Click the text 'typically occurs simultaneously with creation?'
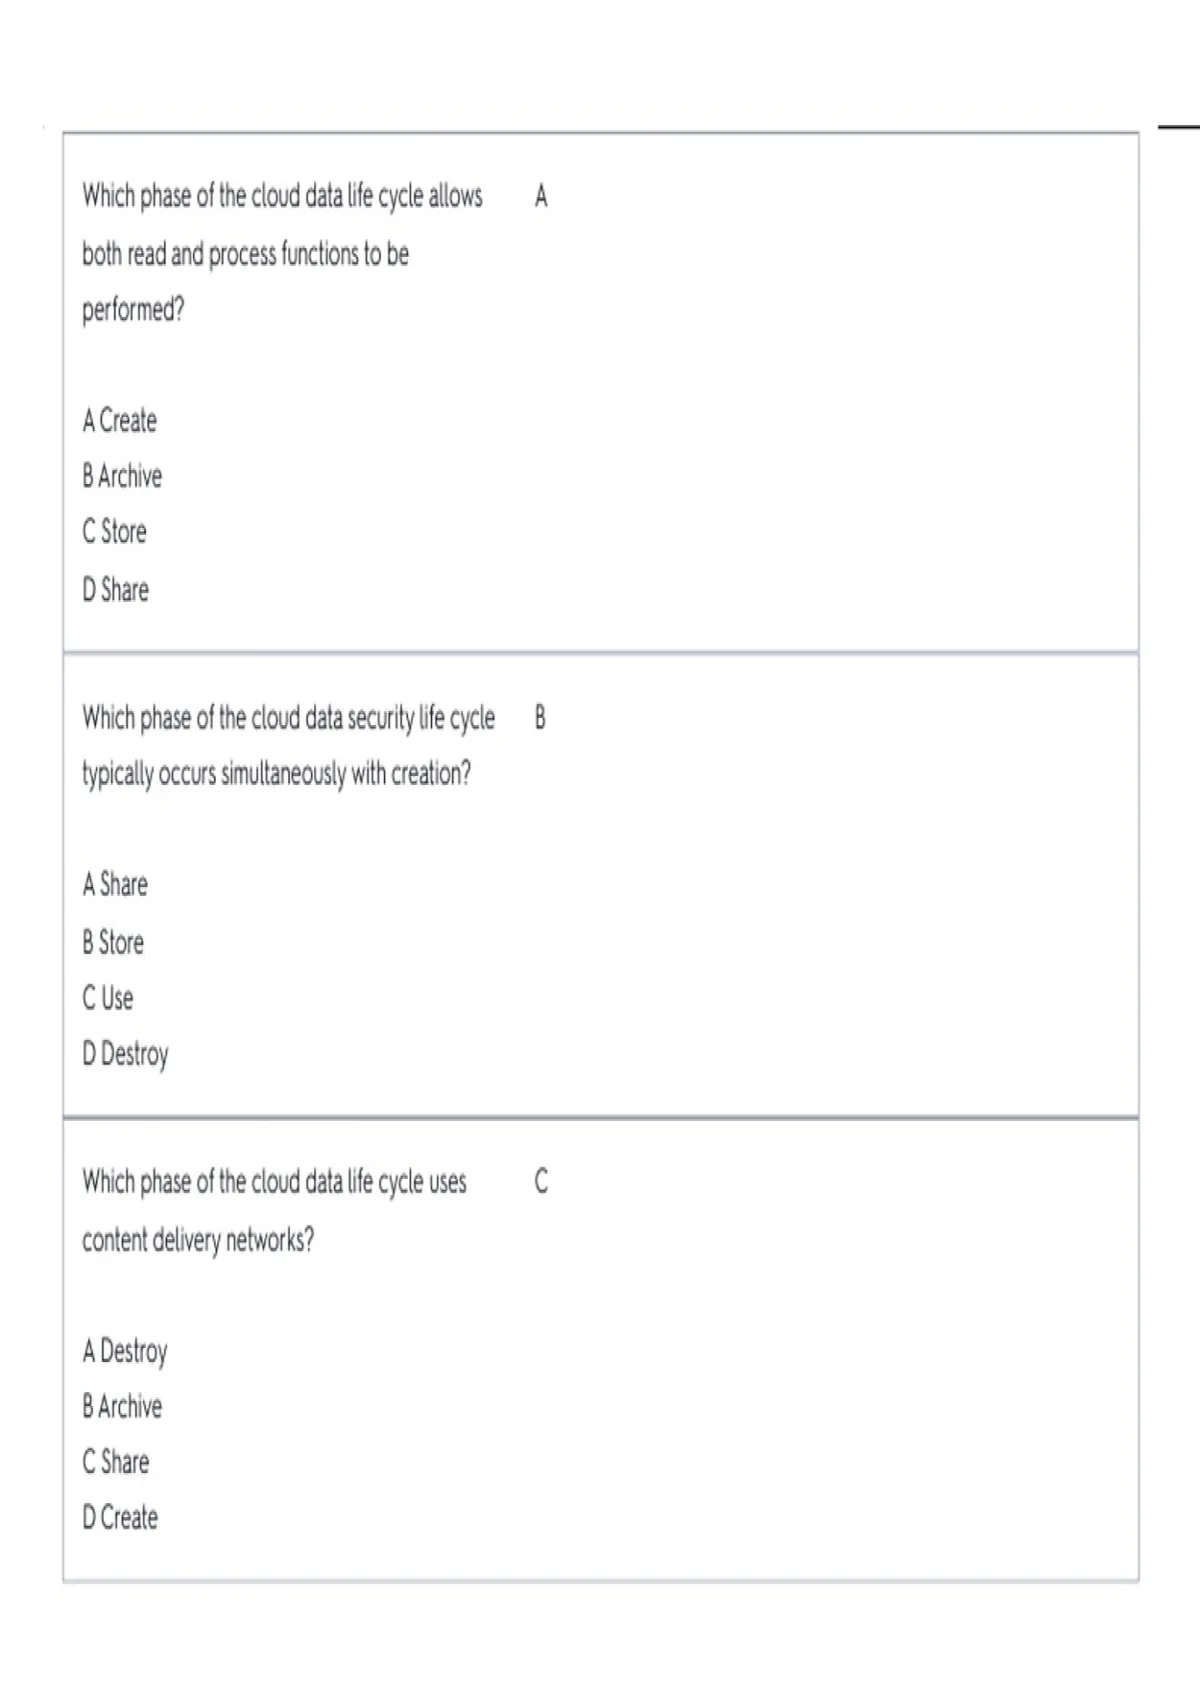 click(x=276, y=774)
